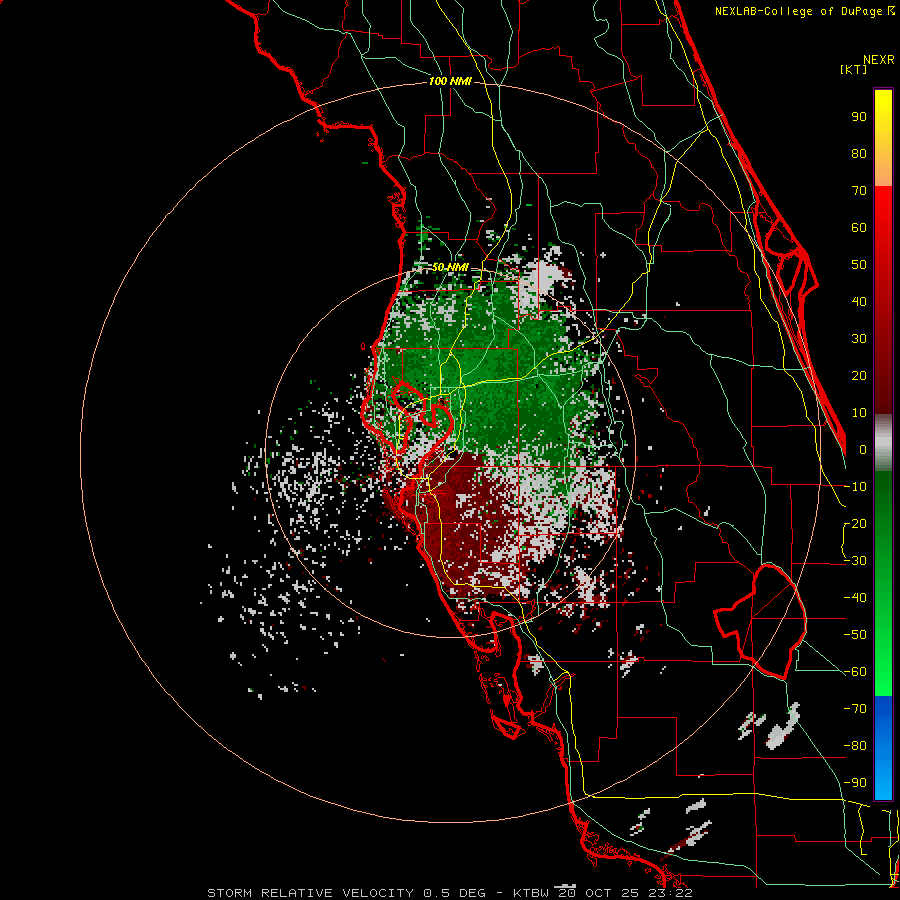
Task: Click the -20 value on velocity scale
Action: tap(855, 523)
